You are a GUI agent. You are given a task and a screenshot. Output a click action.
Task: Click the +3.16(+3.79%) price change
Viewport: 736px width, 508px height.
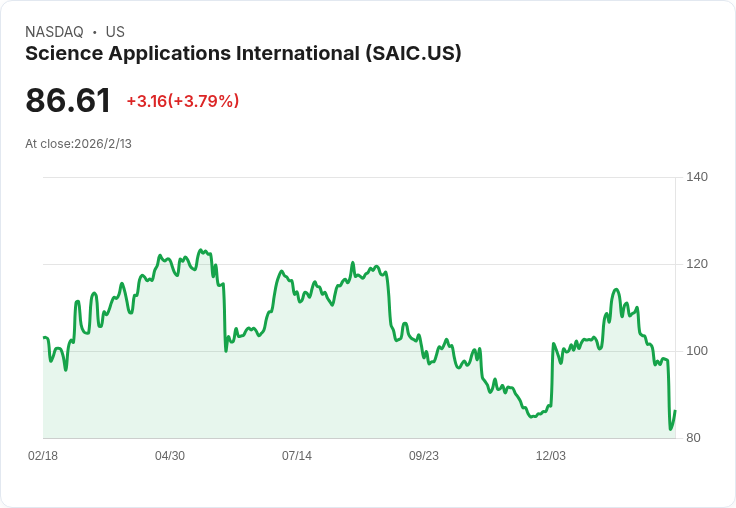tap(183, 101)
